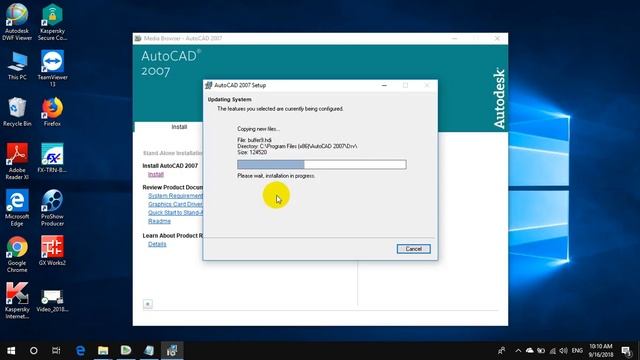Launch Microsoft Edge desktop shortcut

[x=17, y=208]
